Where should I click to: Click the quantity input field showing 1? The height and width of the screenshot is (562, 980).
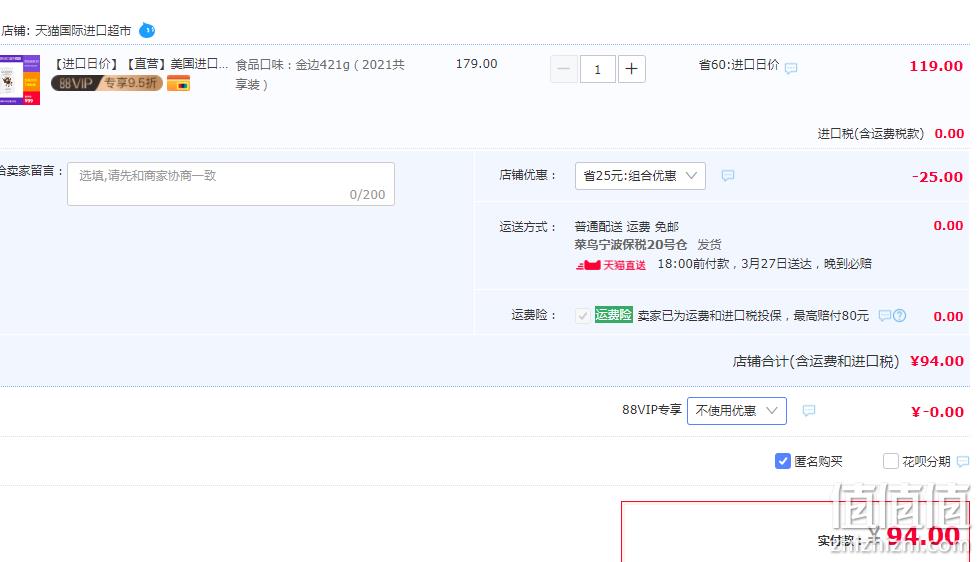pos(598,69)
